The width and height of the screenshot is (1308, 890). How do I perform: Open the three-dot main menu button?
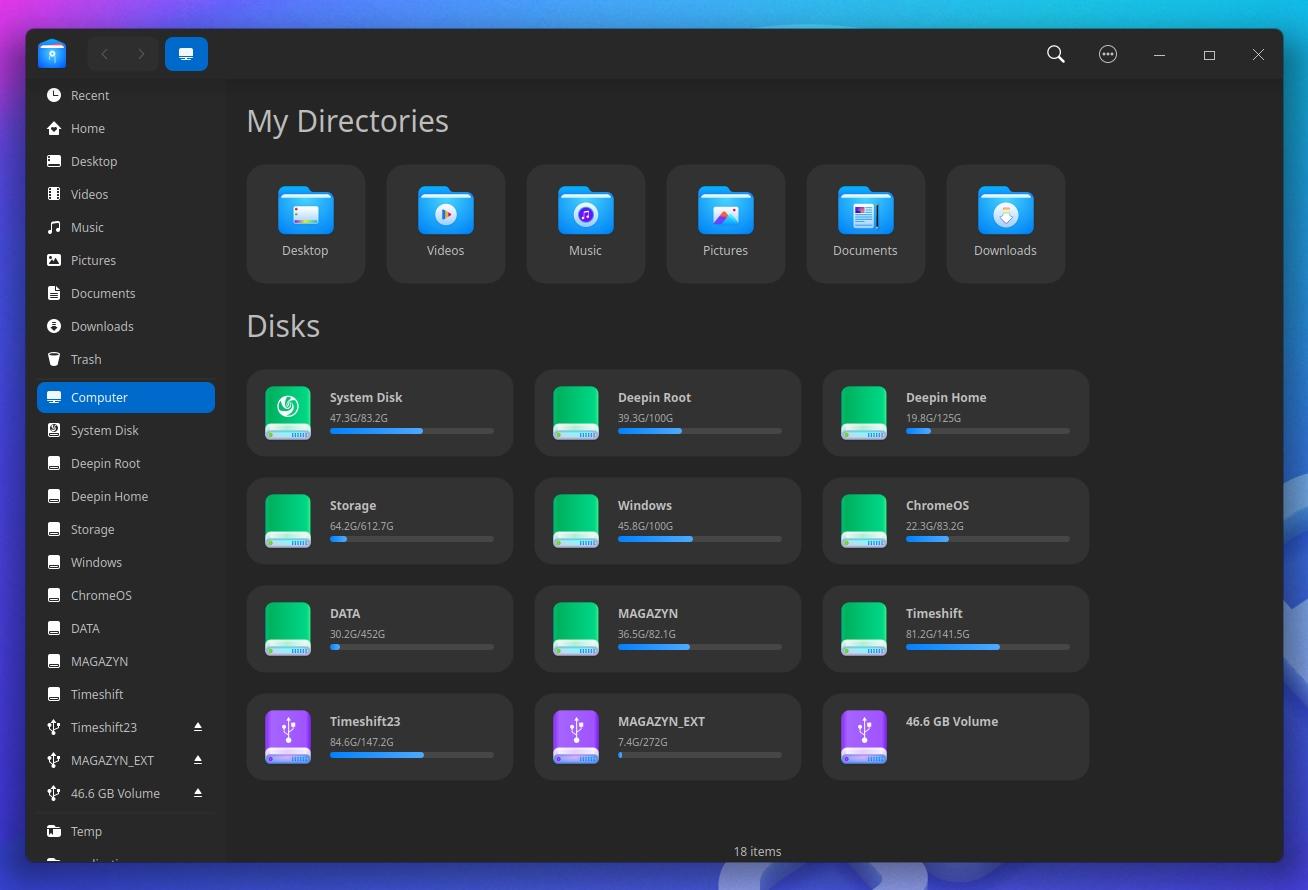[1107, 54]
